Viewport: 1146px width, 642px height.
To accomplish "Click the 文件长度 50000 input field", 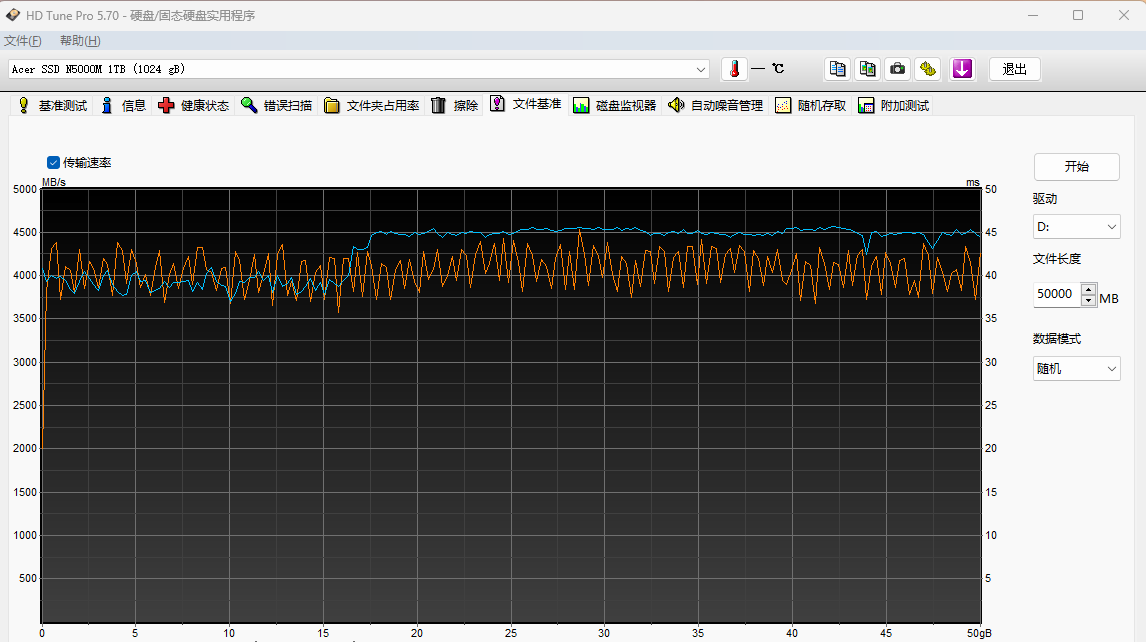I will coord(1056,295).
